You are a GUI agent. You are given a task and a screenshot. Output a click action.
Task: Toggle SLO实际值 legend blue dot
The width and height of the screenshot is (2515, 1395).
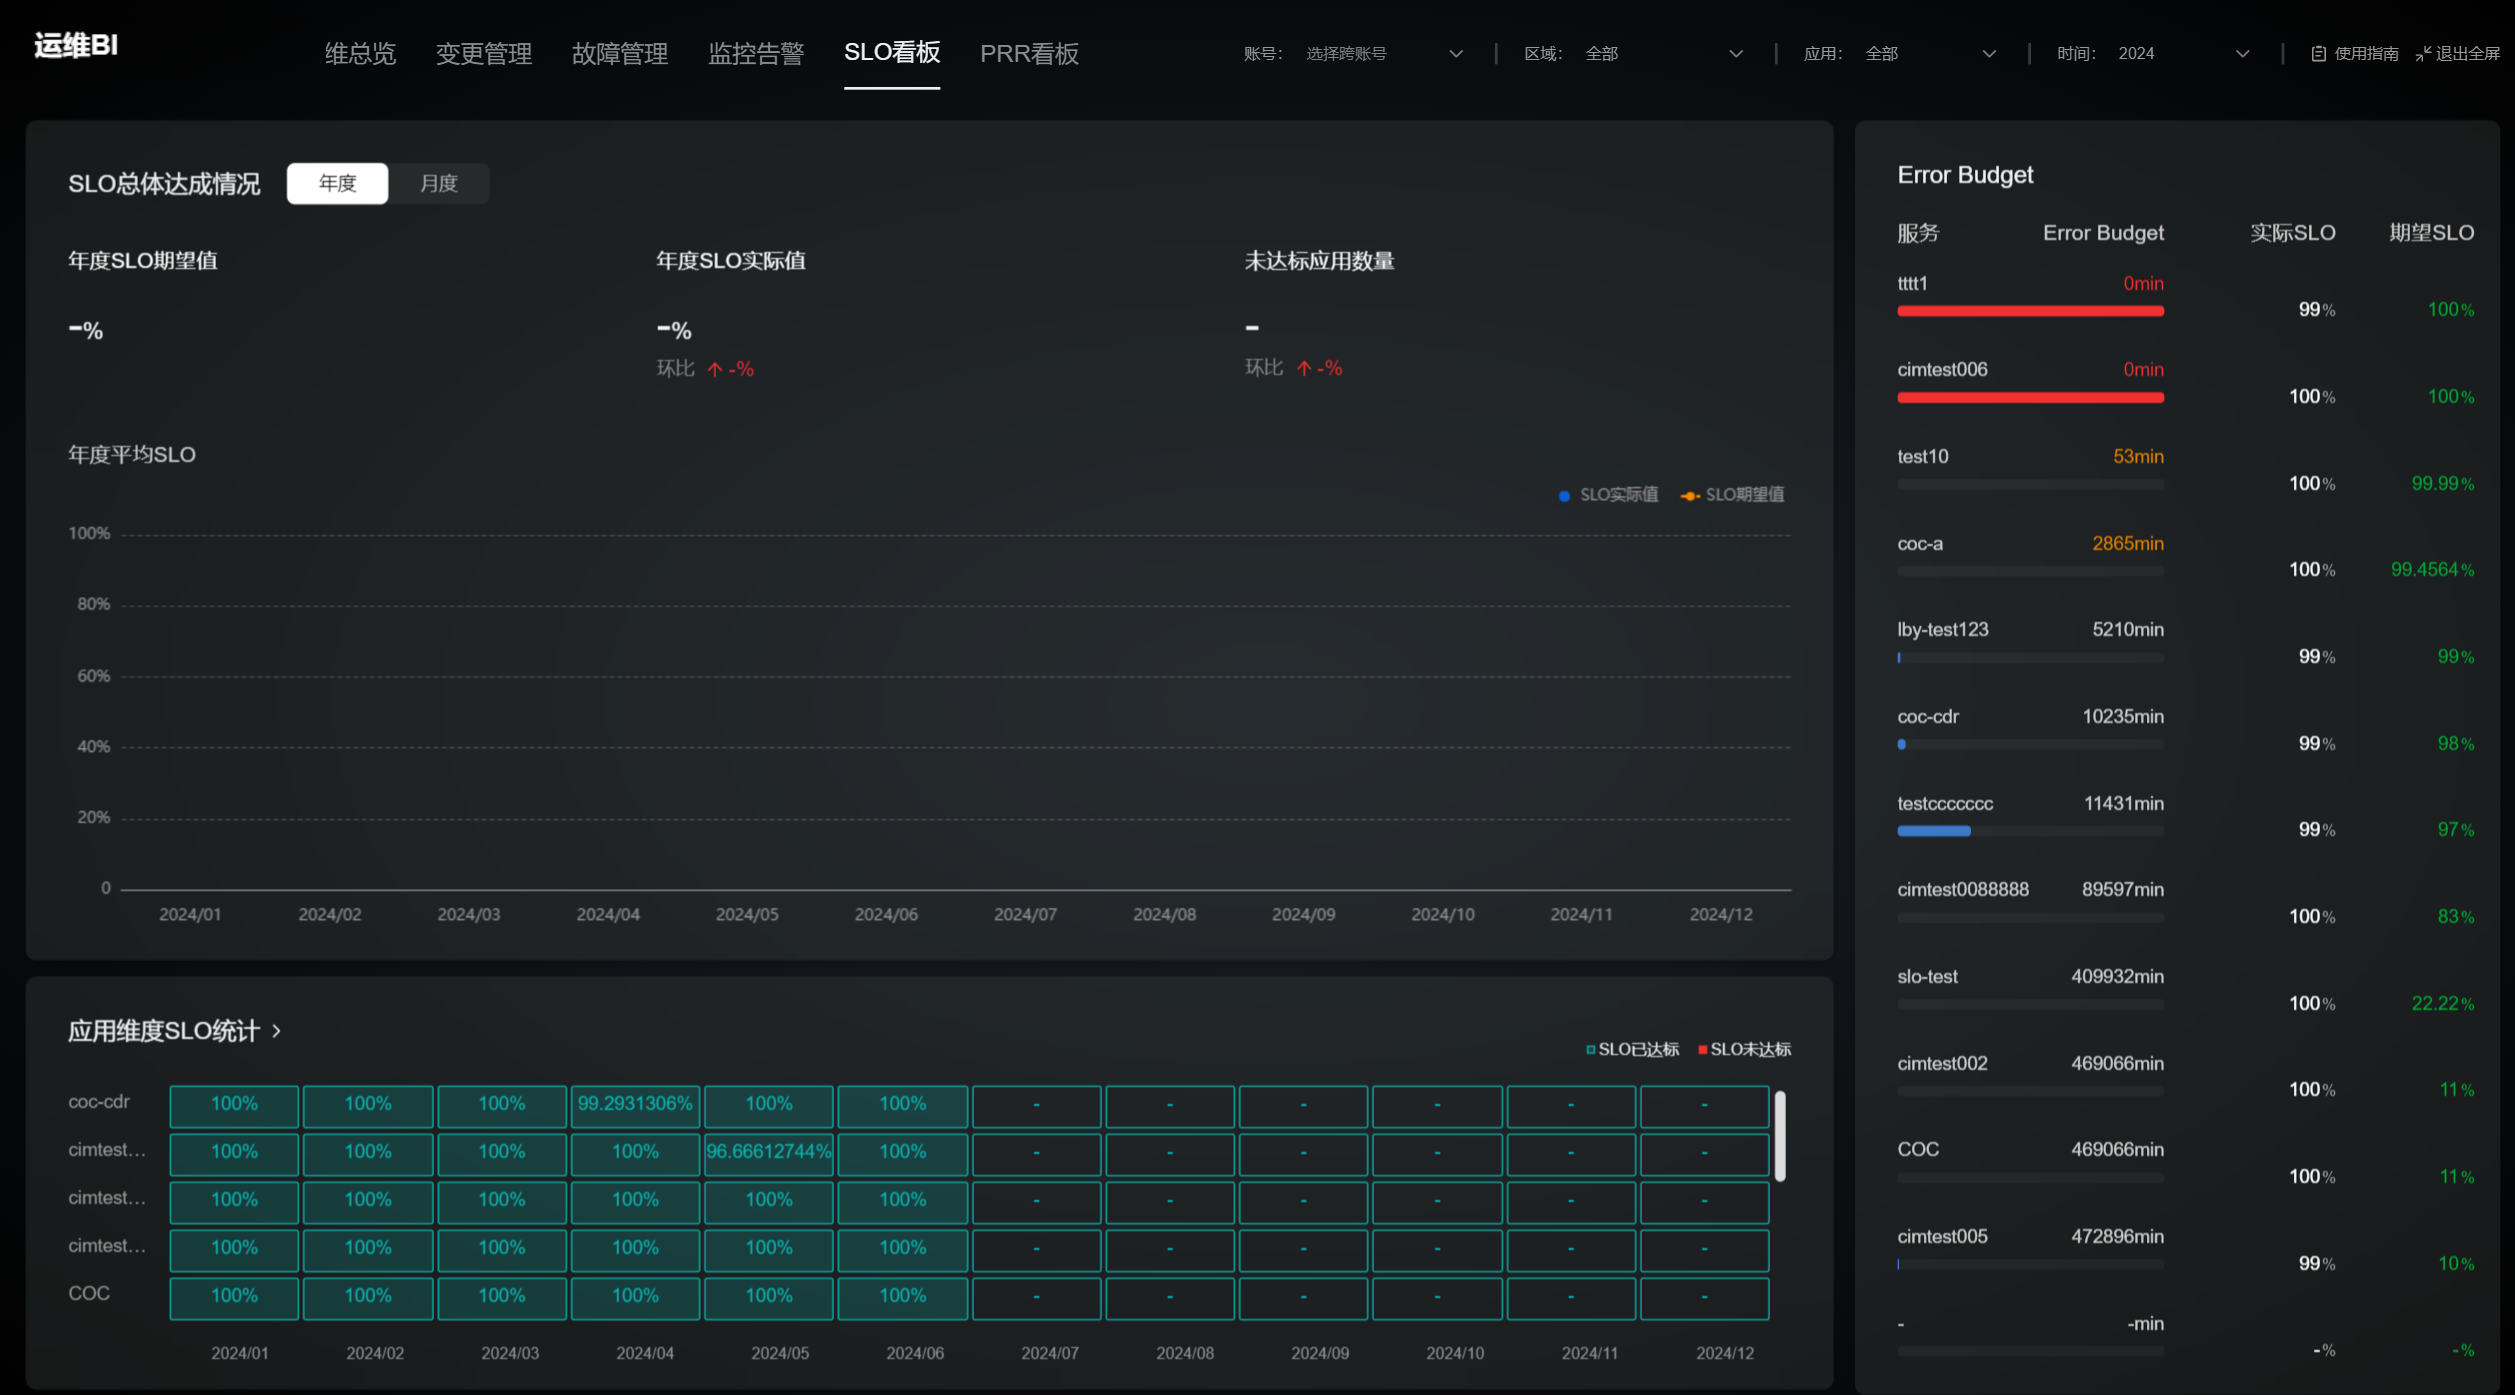pos(1564,496)
